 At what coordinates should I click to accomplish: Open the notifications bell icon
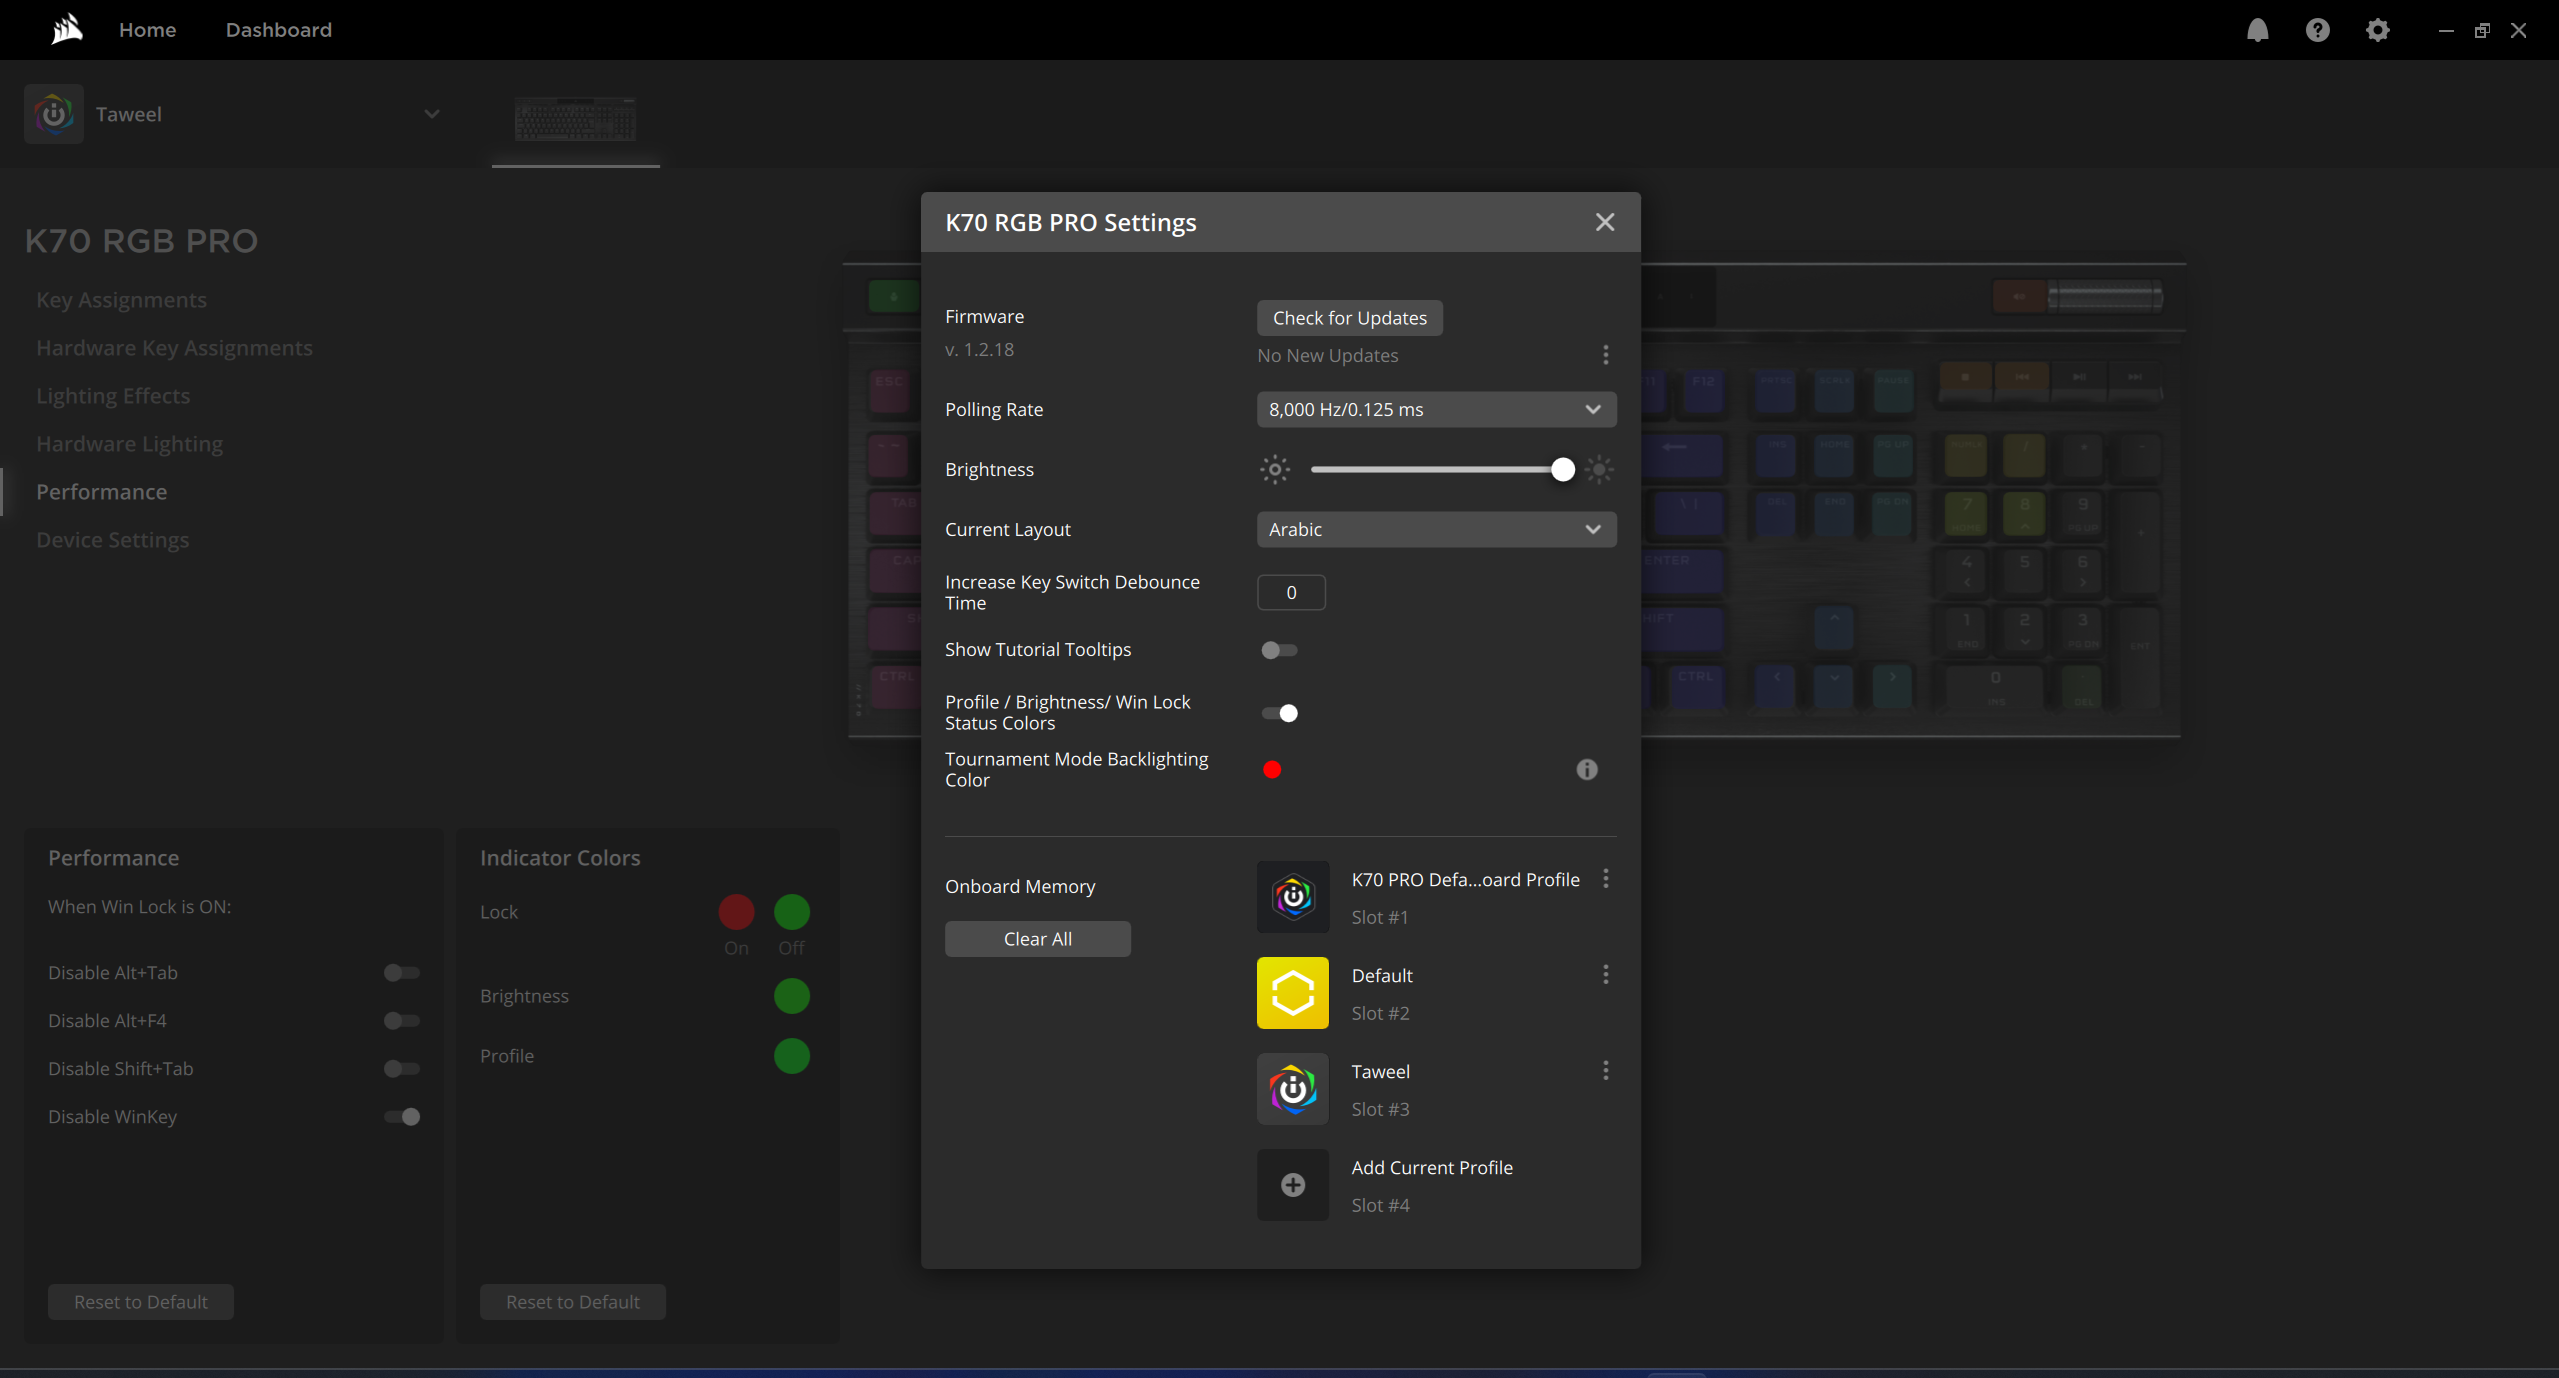(2258, 30)
